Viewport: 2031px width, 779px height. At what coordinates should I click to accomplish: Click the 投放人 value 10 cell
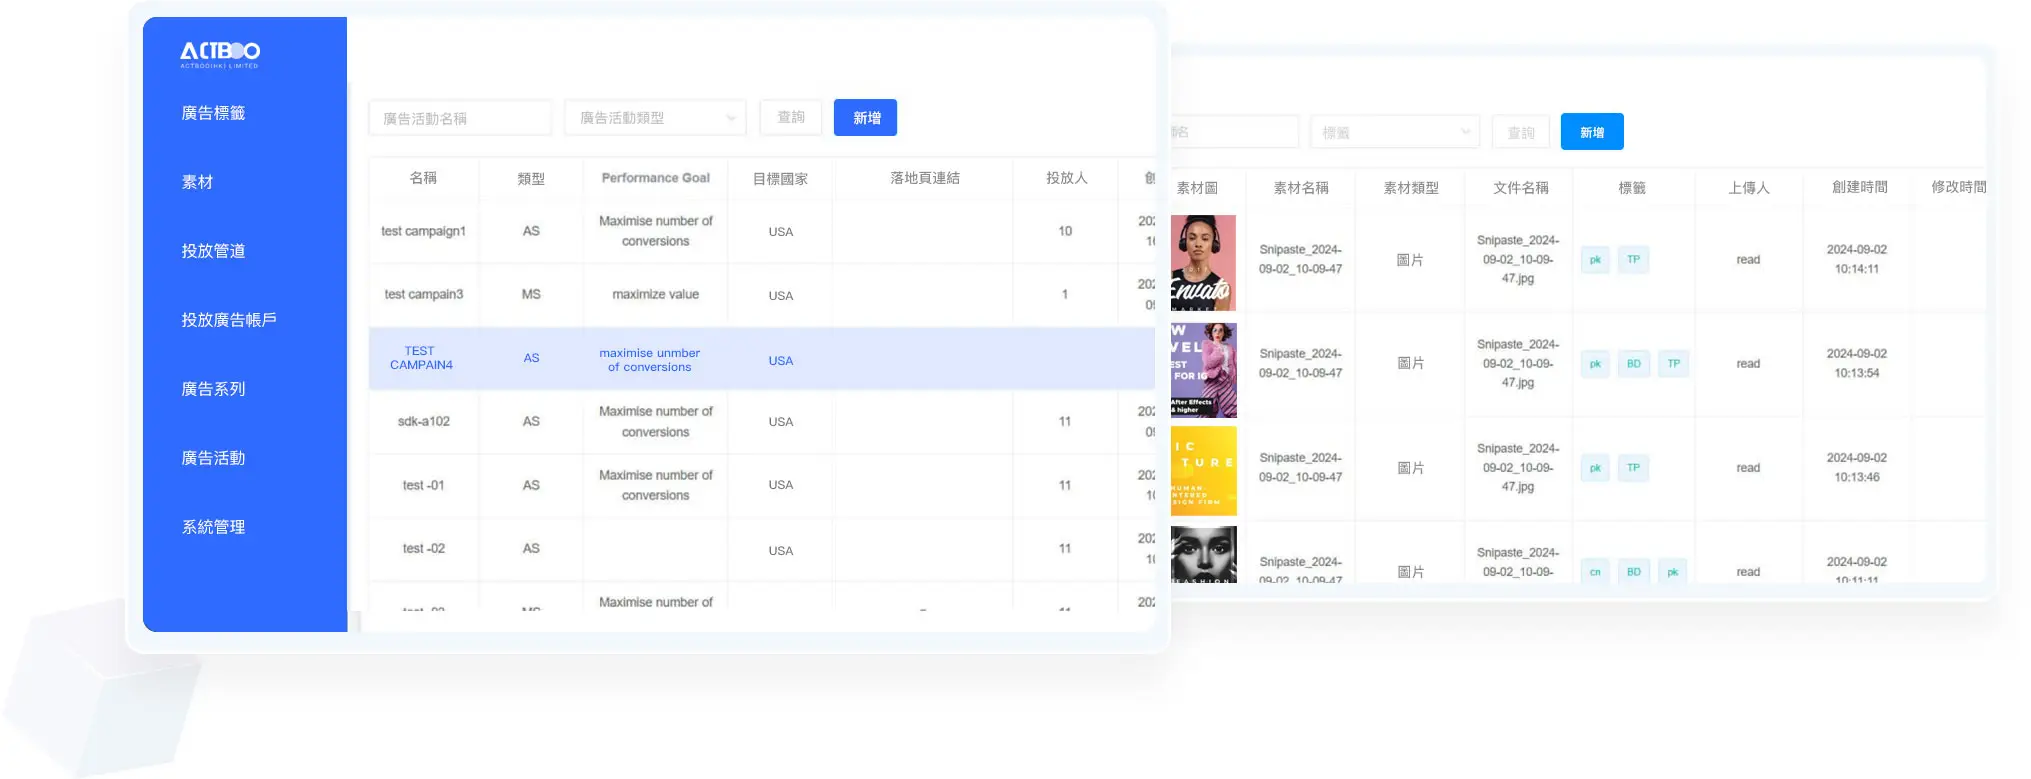pos(1065,231)
